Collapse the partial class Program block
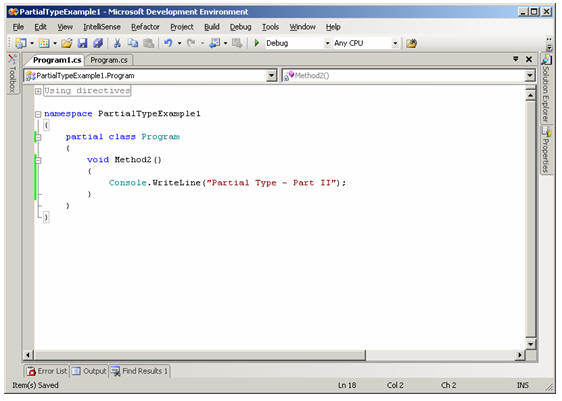The height and width of the screenshot is (401, 562). [38, 137]
